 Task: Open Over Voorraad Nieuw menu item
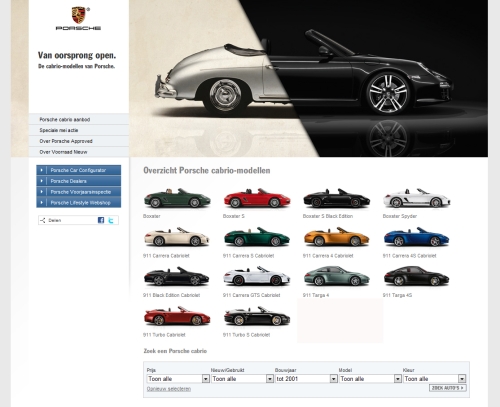[79, 152]
